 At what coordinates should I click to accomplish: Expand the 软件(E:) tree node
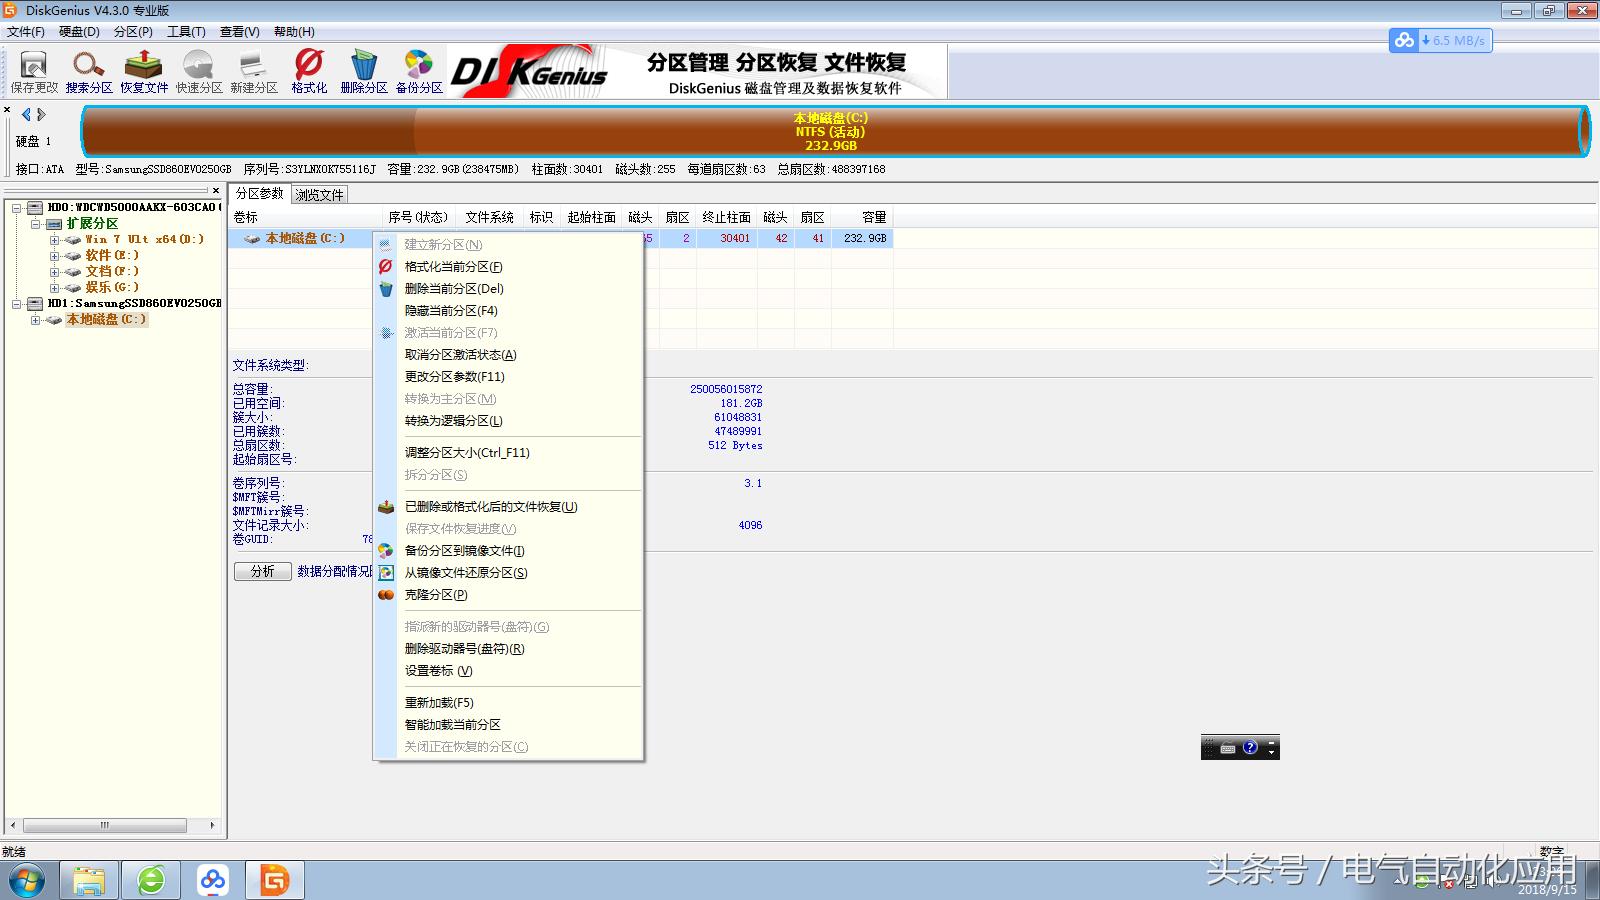[57, 255]
